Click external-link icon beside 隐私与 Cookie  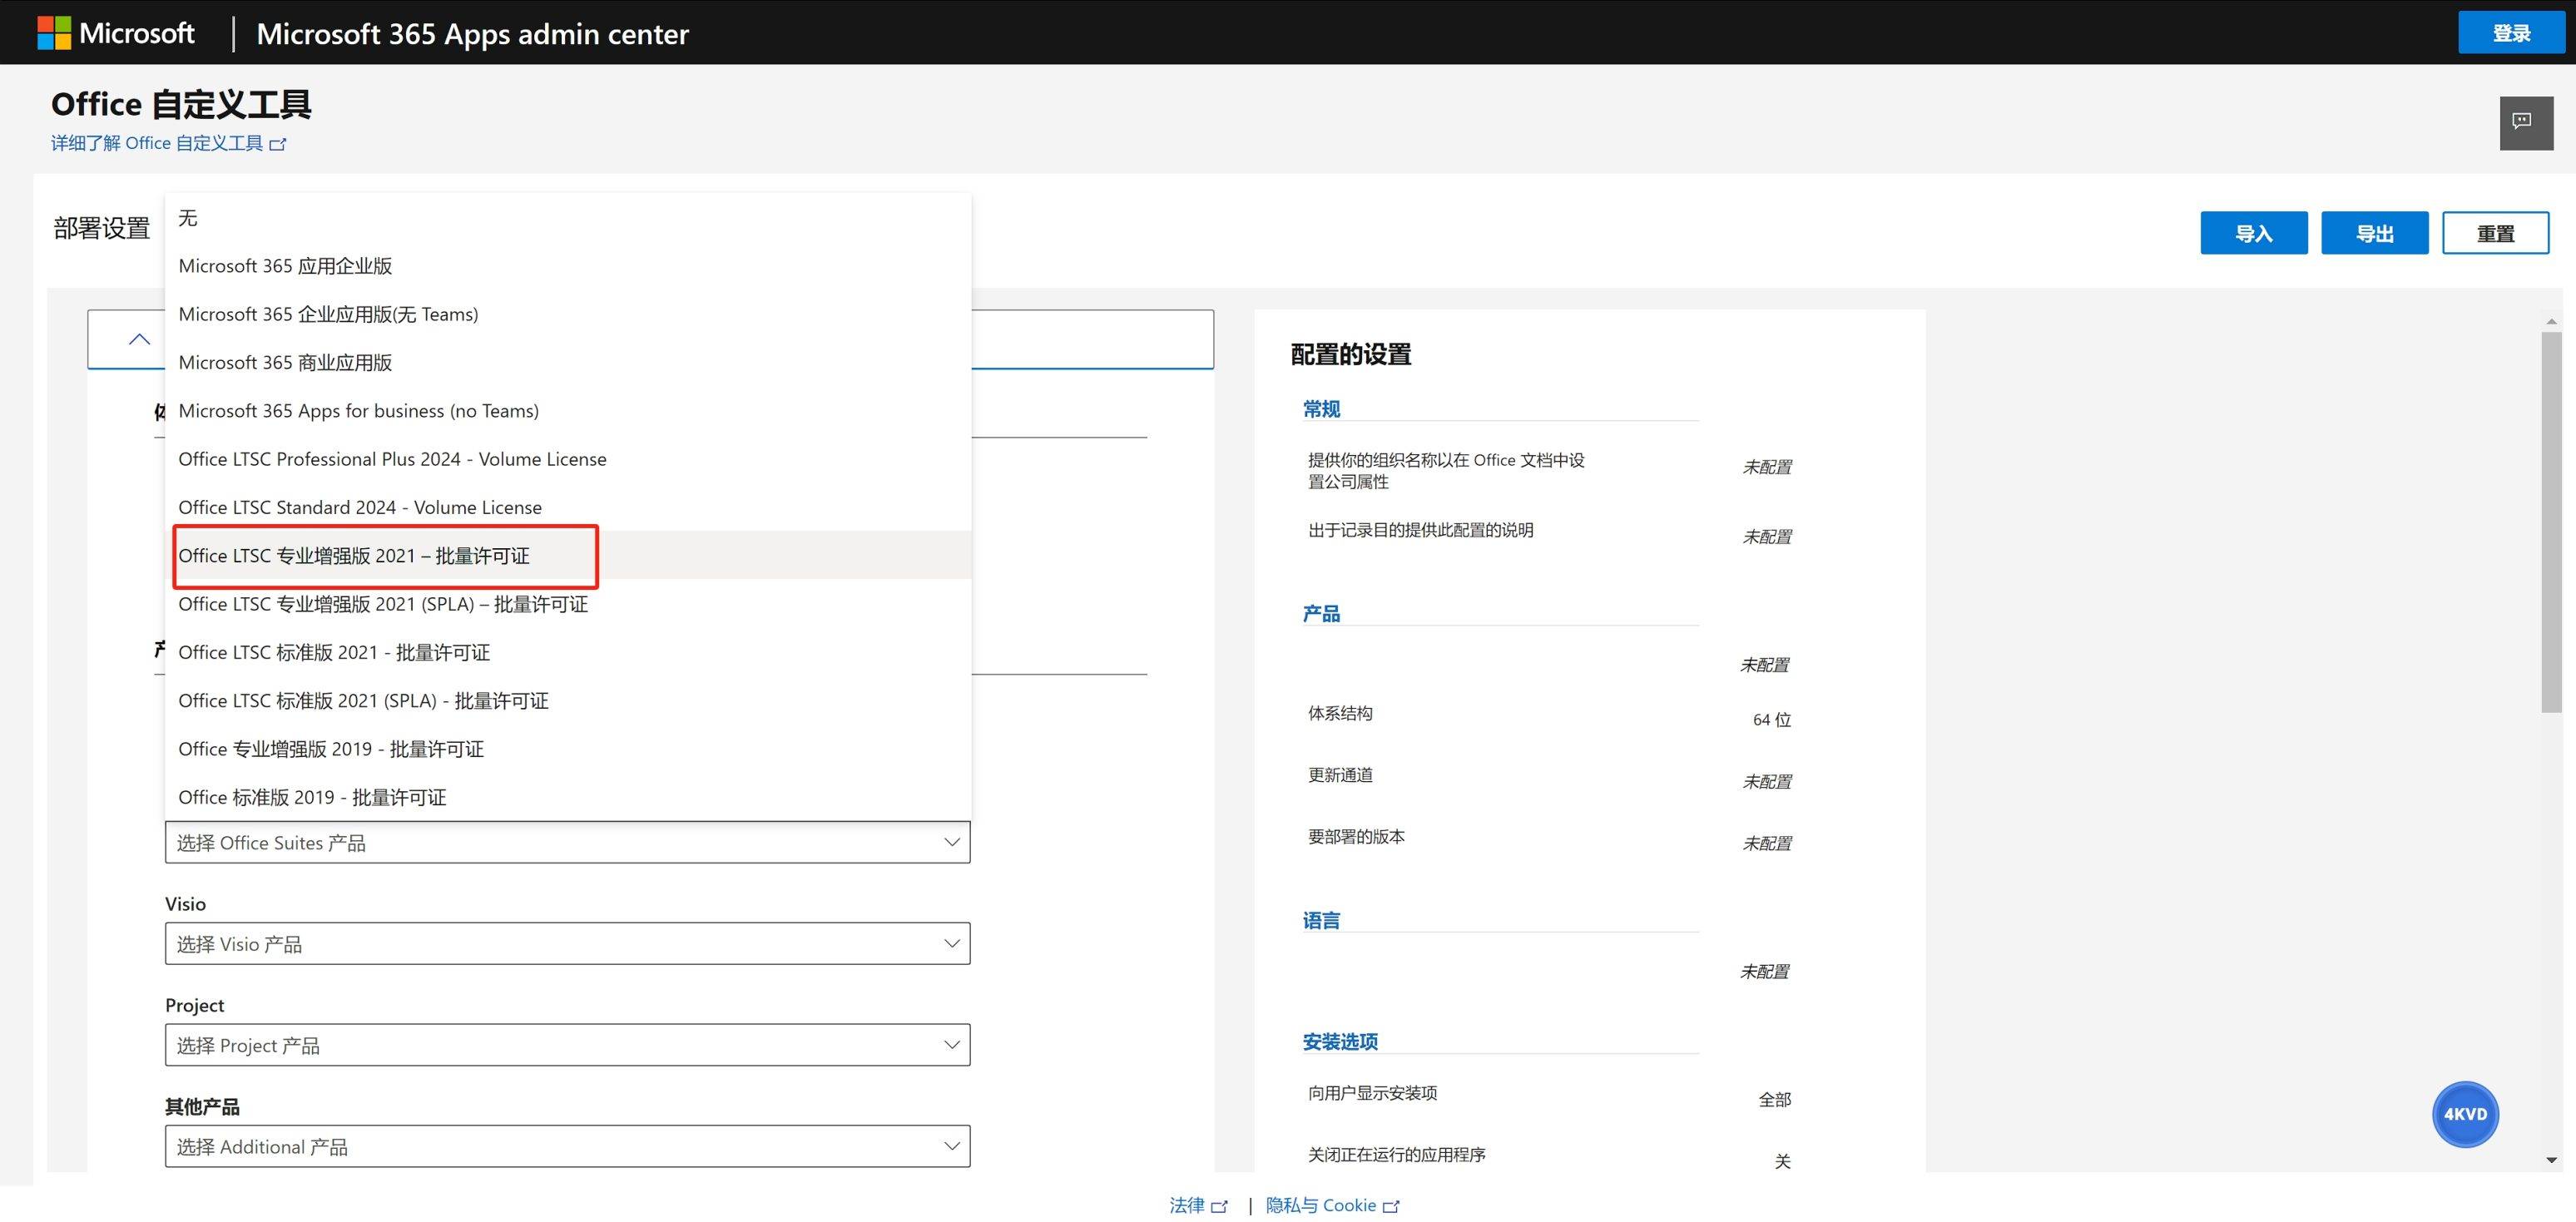click(1391, 1207)
